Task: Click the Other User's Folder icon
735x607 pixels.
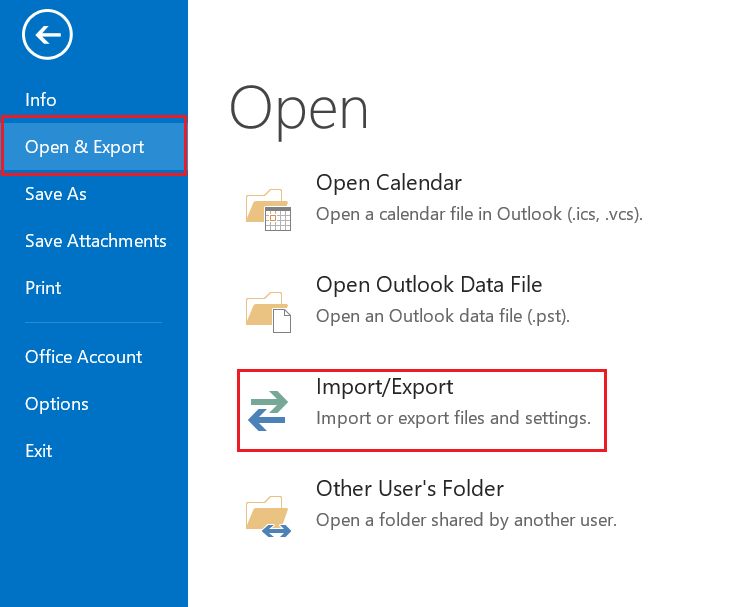Action: click(267, 514)
